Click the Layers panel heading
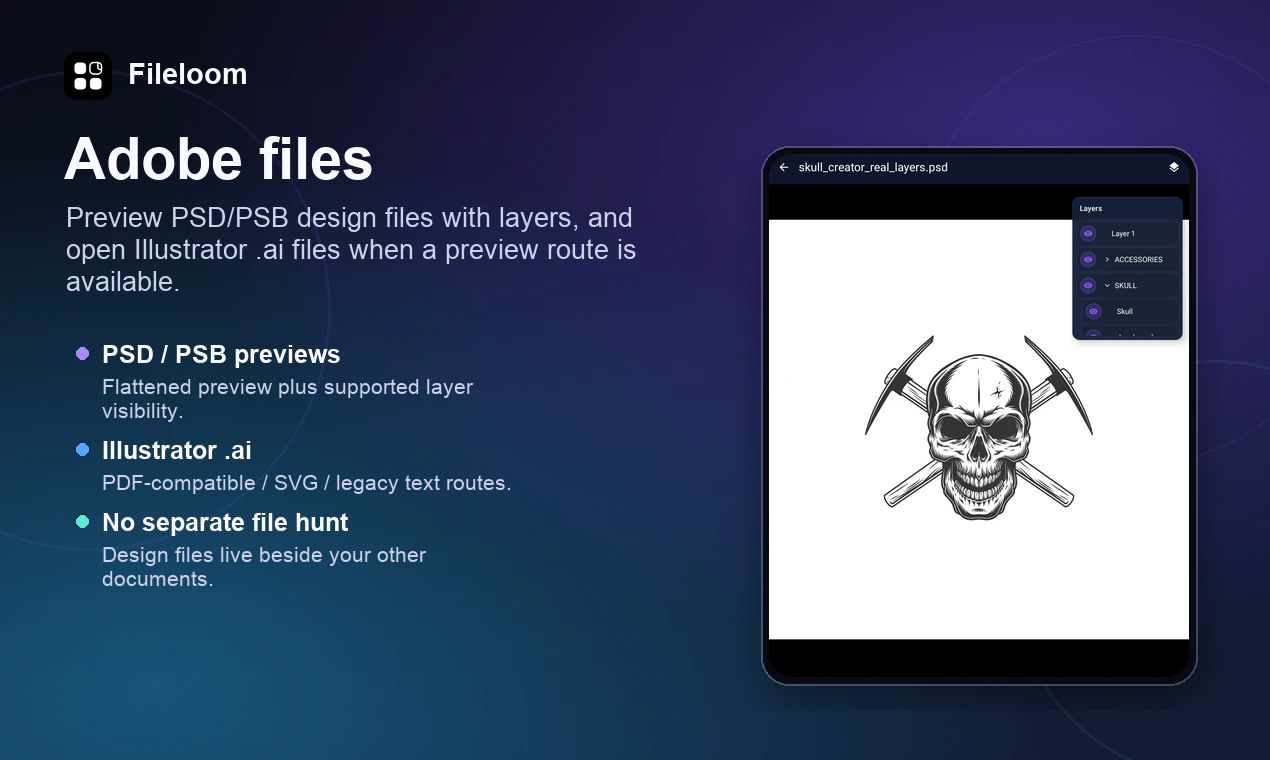 point(1091,208)
